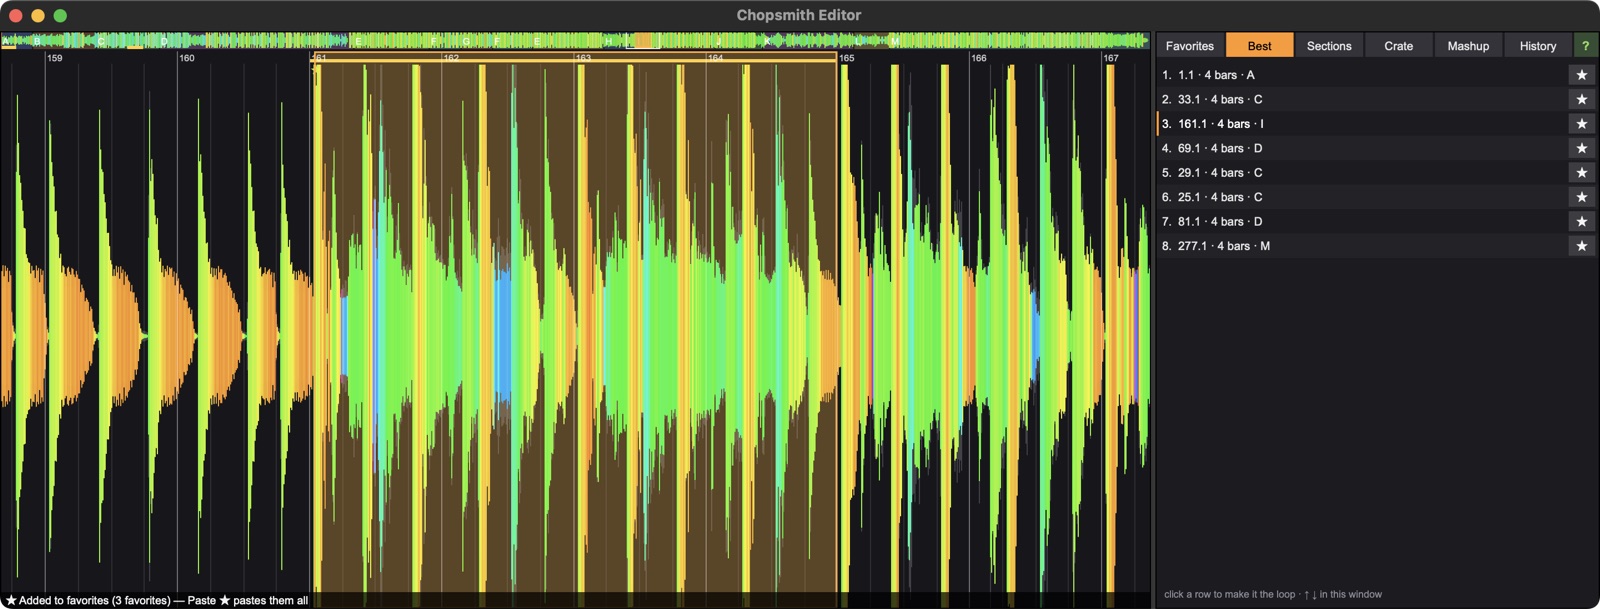Choose loop 69.1 · 4 bars · D

click(1362, 148)
